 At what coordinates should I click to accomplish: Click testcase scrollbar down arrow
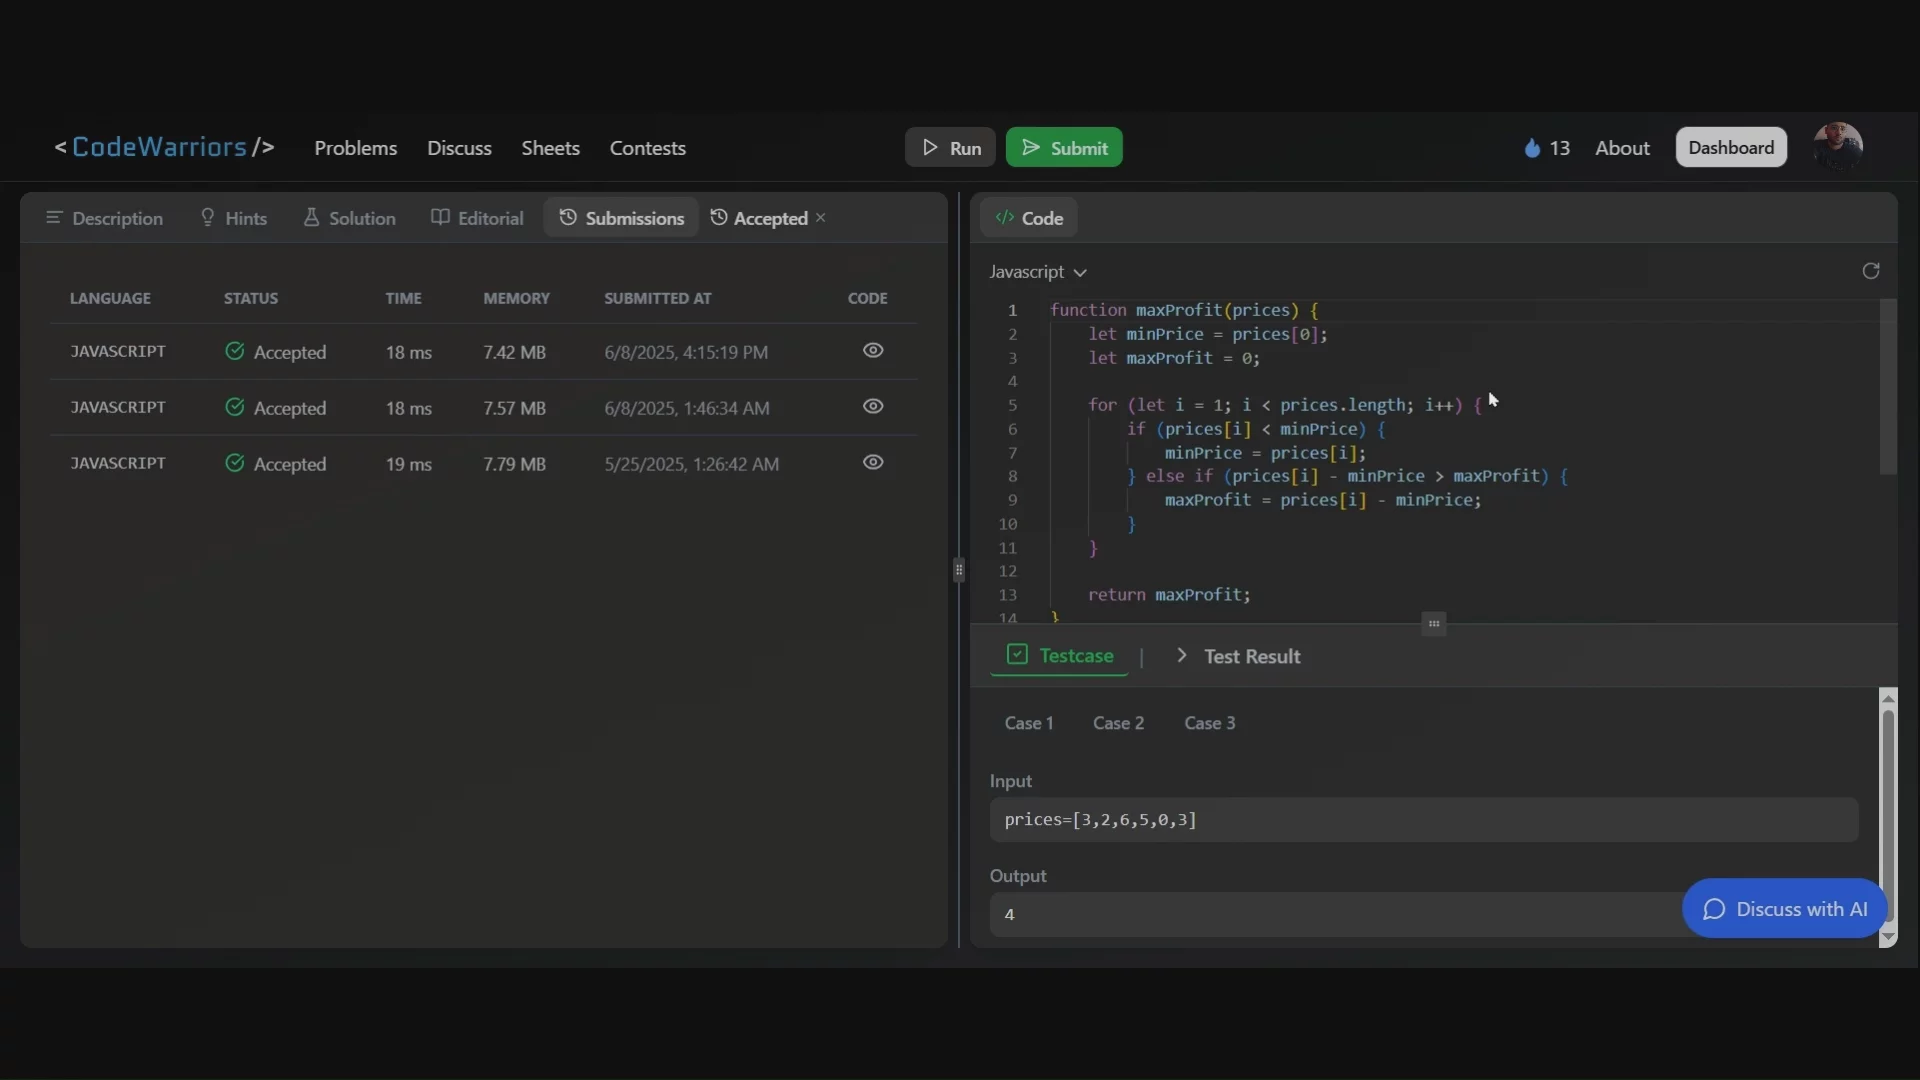(1888, 937)
